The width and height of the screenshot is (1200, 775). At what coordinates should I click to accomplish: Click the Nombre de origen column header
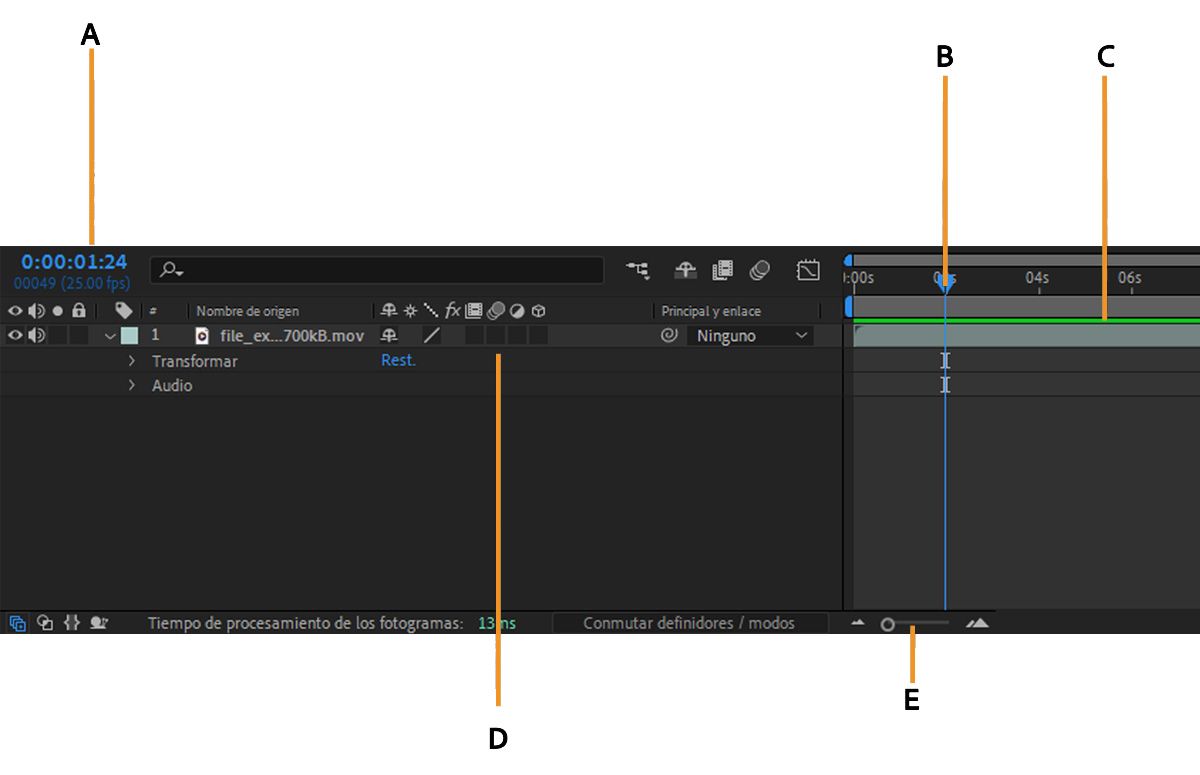pyautogui.click(x=247, y=311)
